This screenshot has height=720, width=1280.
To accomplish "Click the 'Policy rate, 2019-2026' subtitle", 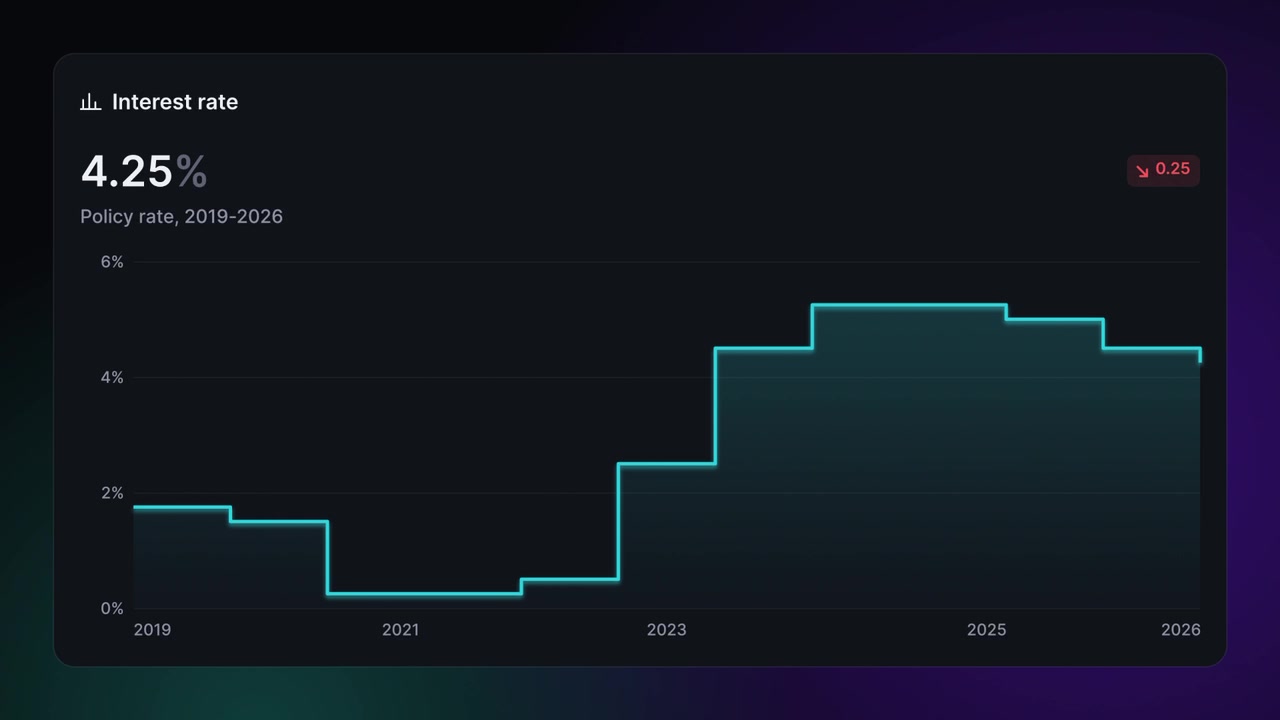I will (181, 216).
